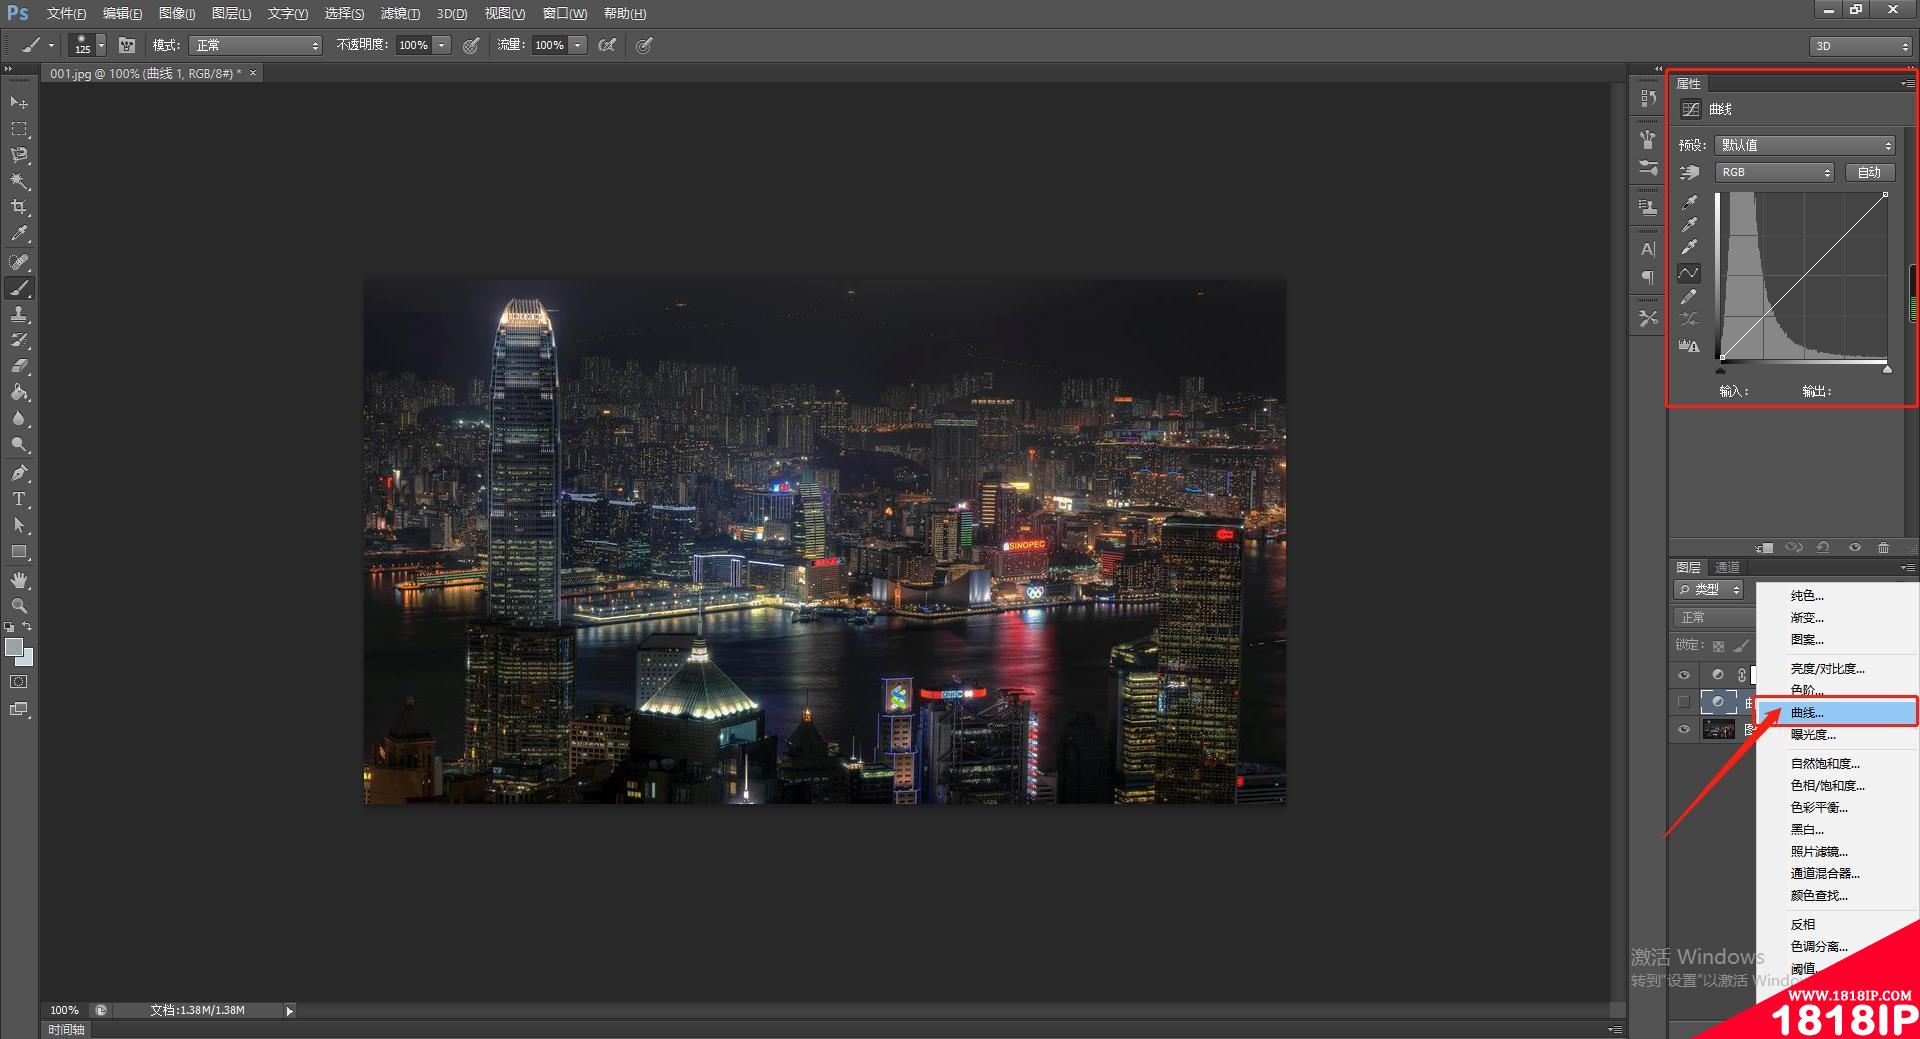Open the 图像 (Image) menu
This screenshot has height=1039, width=1920.
pyautogui.click(x=177, y=13)
